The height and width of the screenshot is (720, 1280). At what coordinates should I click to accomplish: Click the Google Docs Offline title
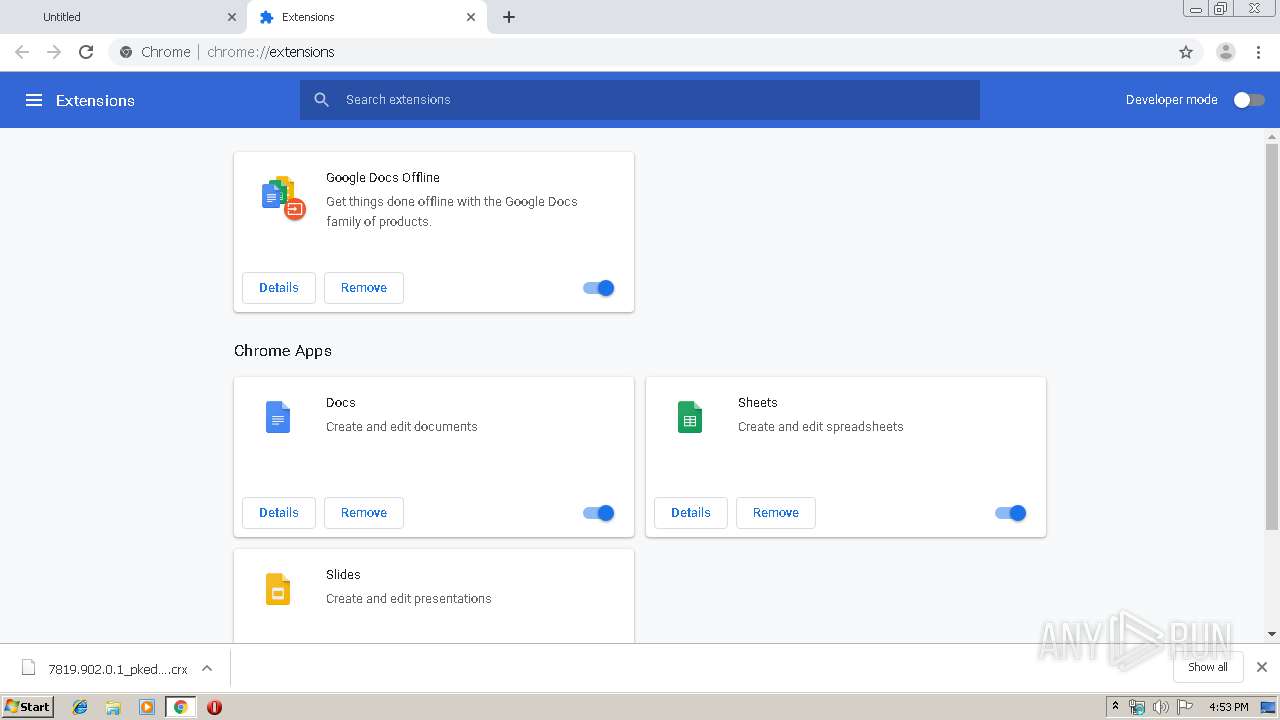tap(383, 178)
